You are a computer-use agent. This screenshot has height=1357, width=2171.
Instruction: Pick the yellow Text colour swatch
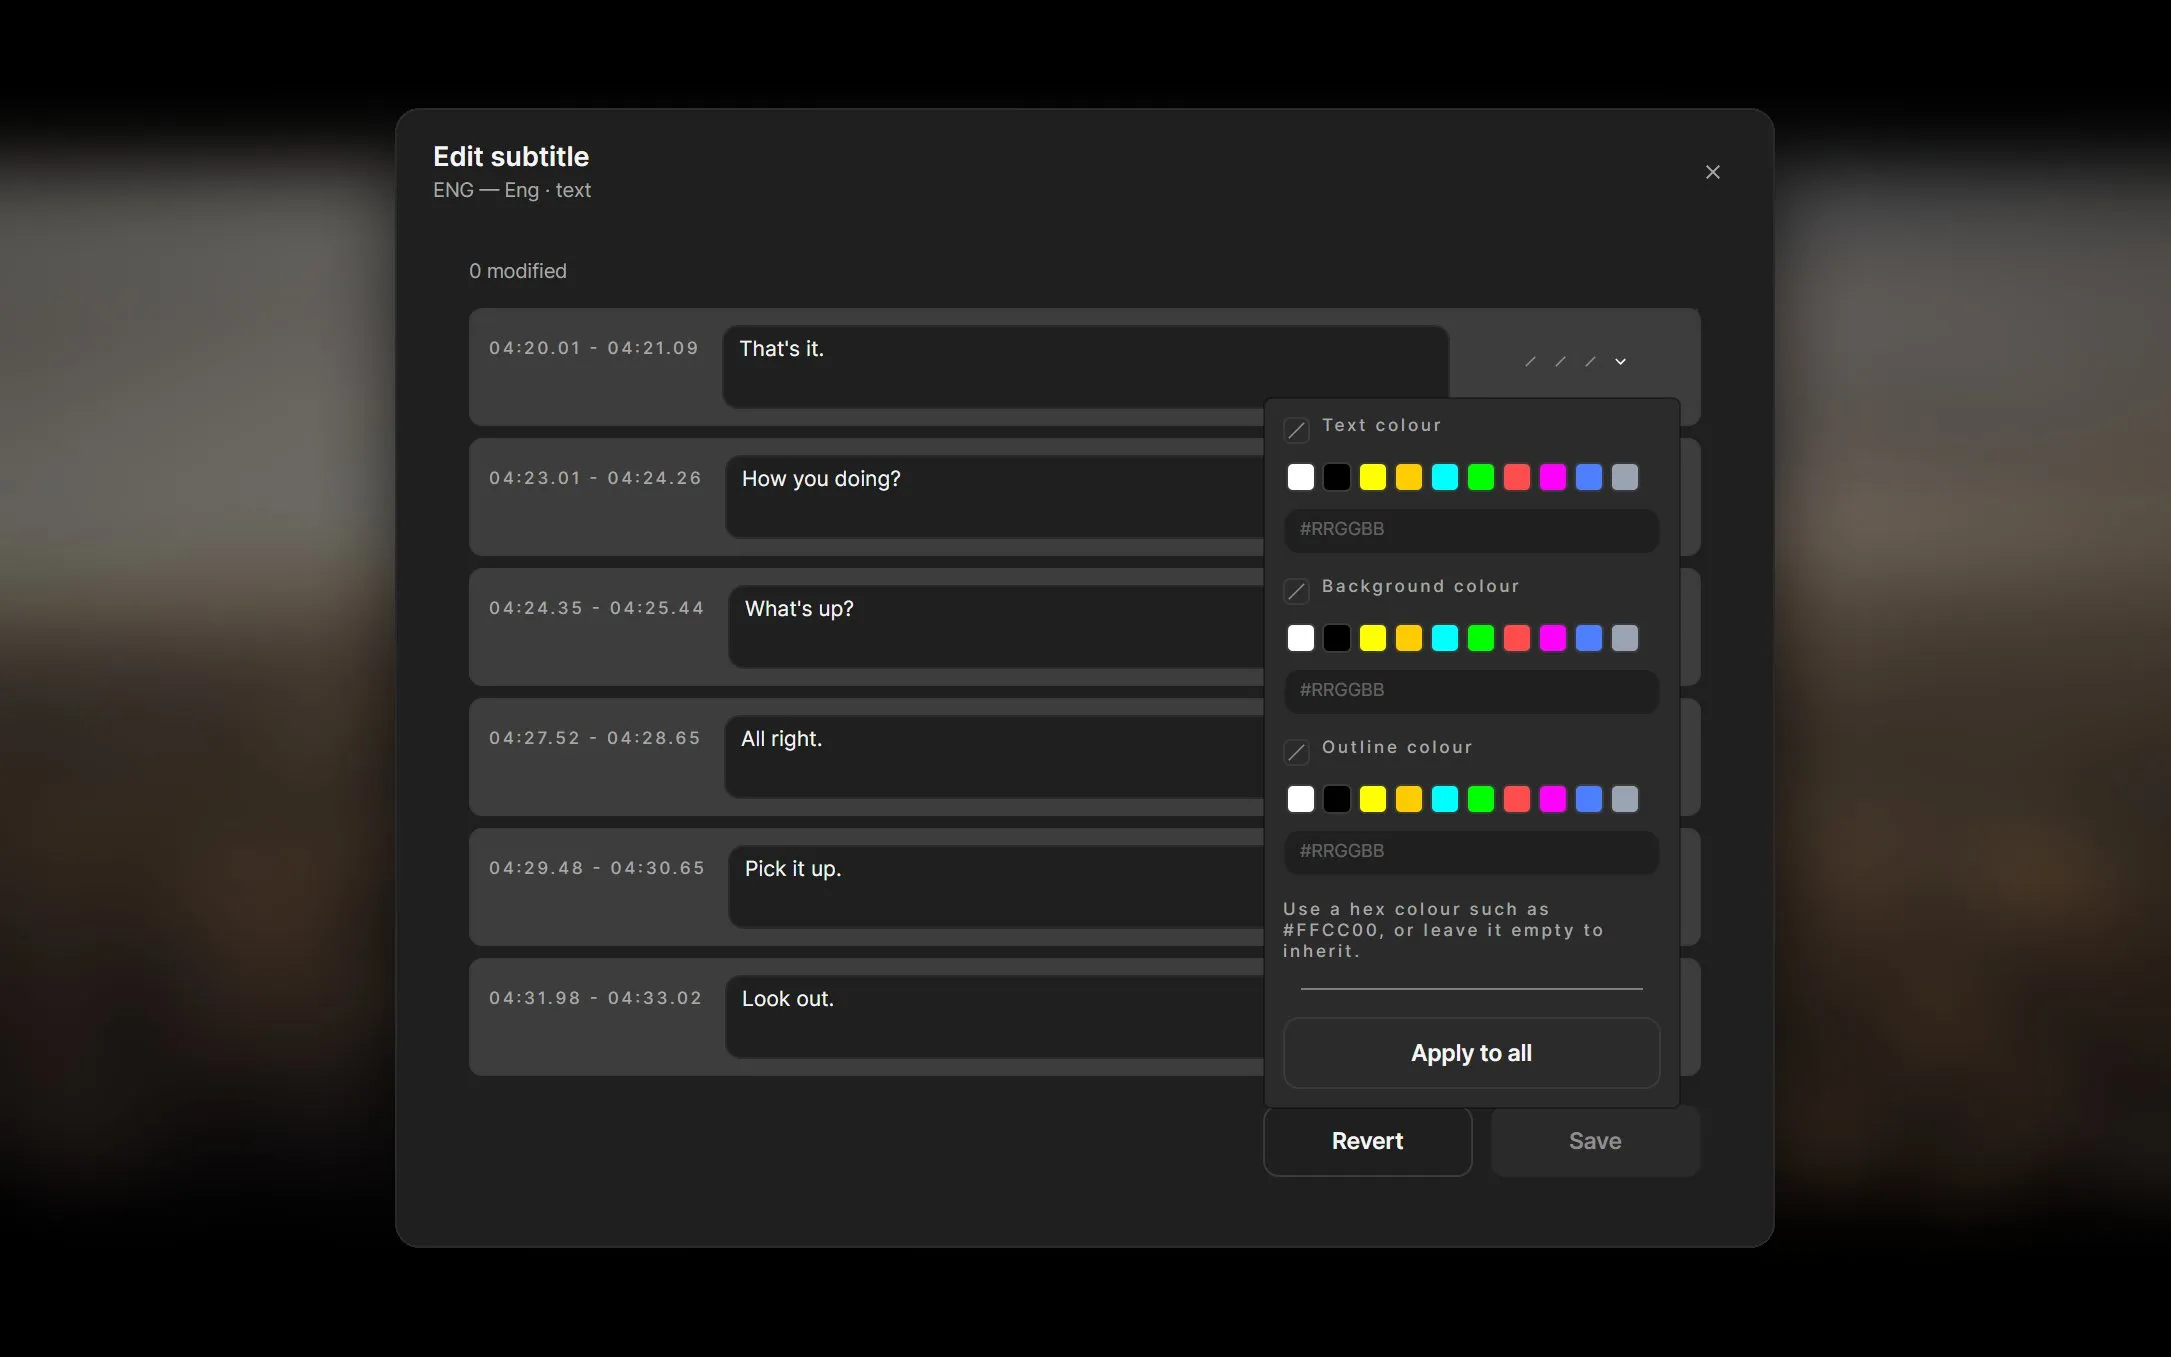1373,477
